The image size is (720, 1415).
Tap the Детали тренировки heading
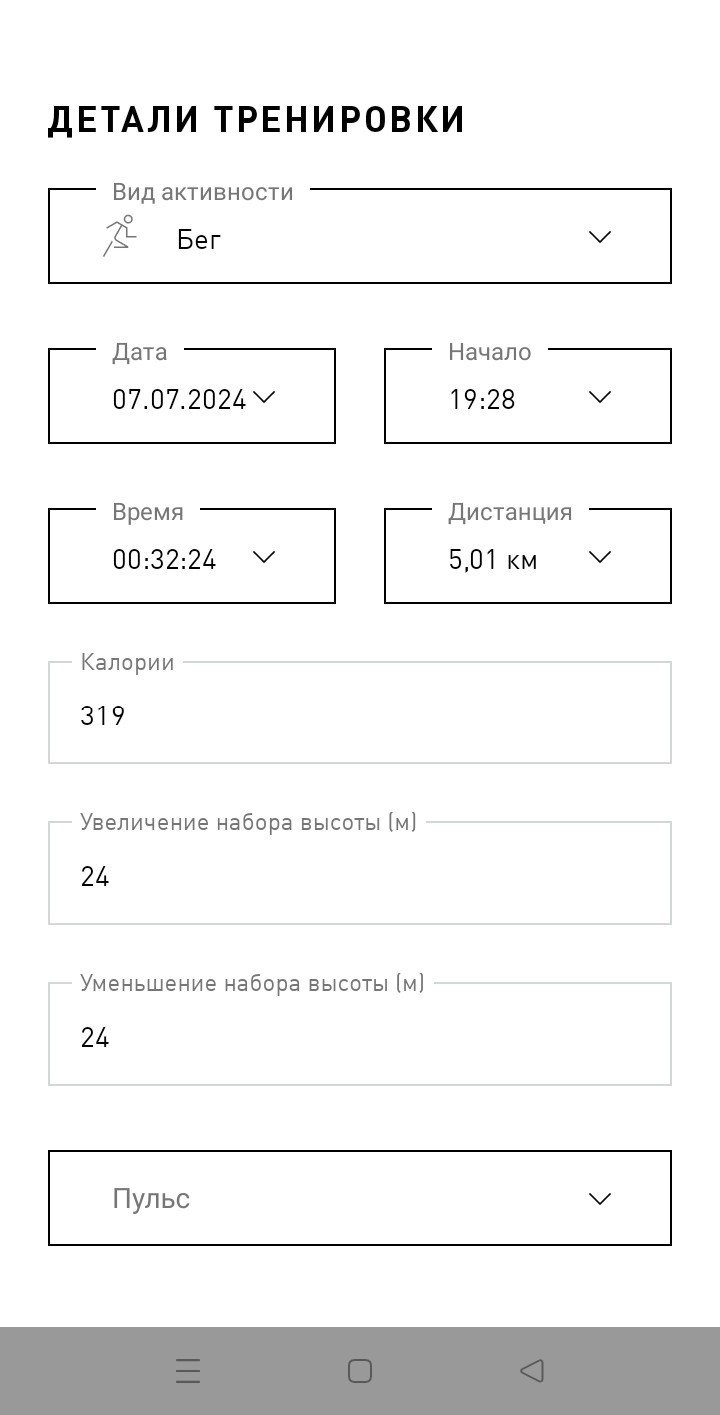click(257, 120)
